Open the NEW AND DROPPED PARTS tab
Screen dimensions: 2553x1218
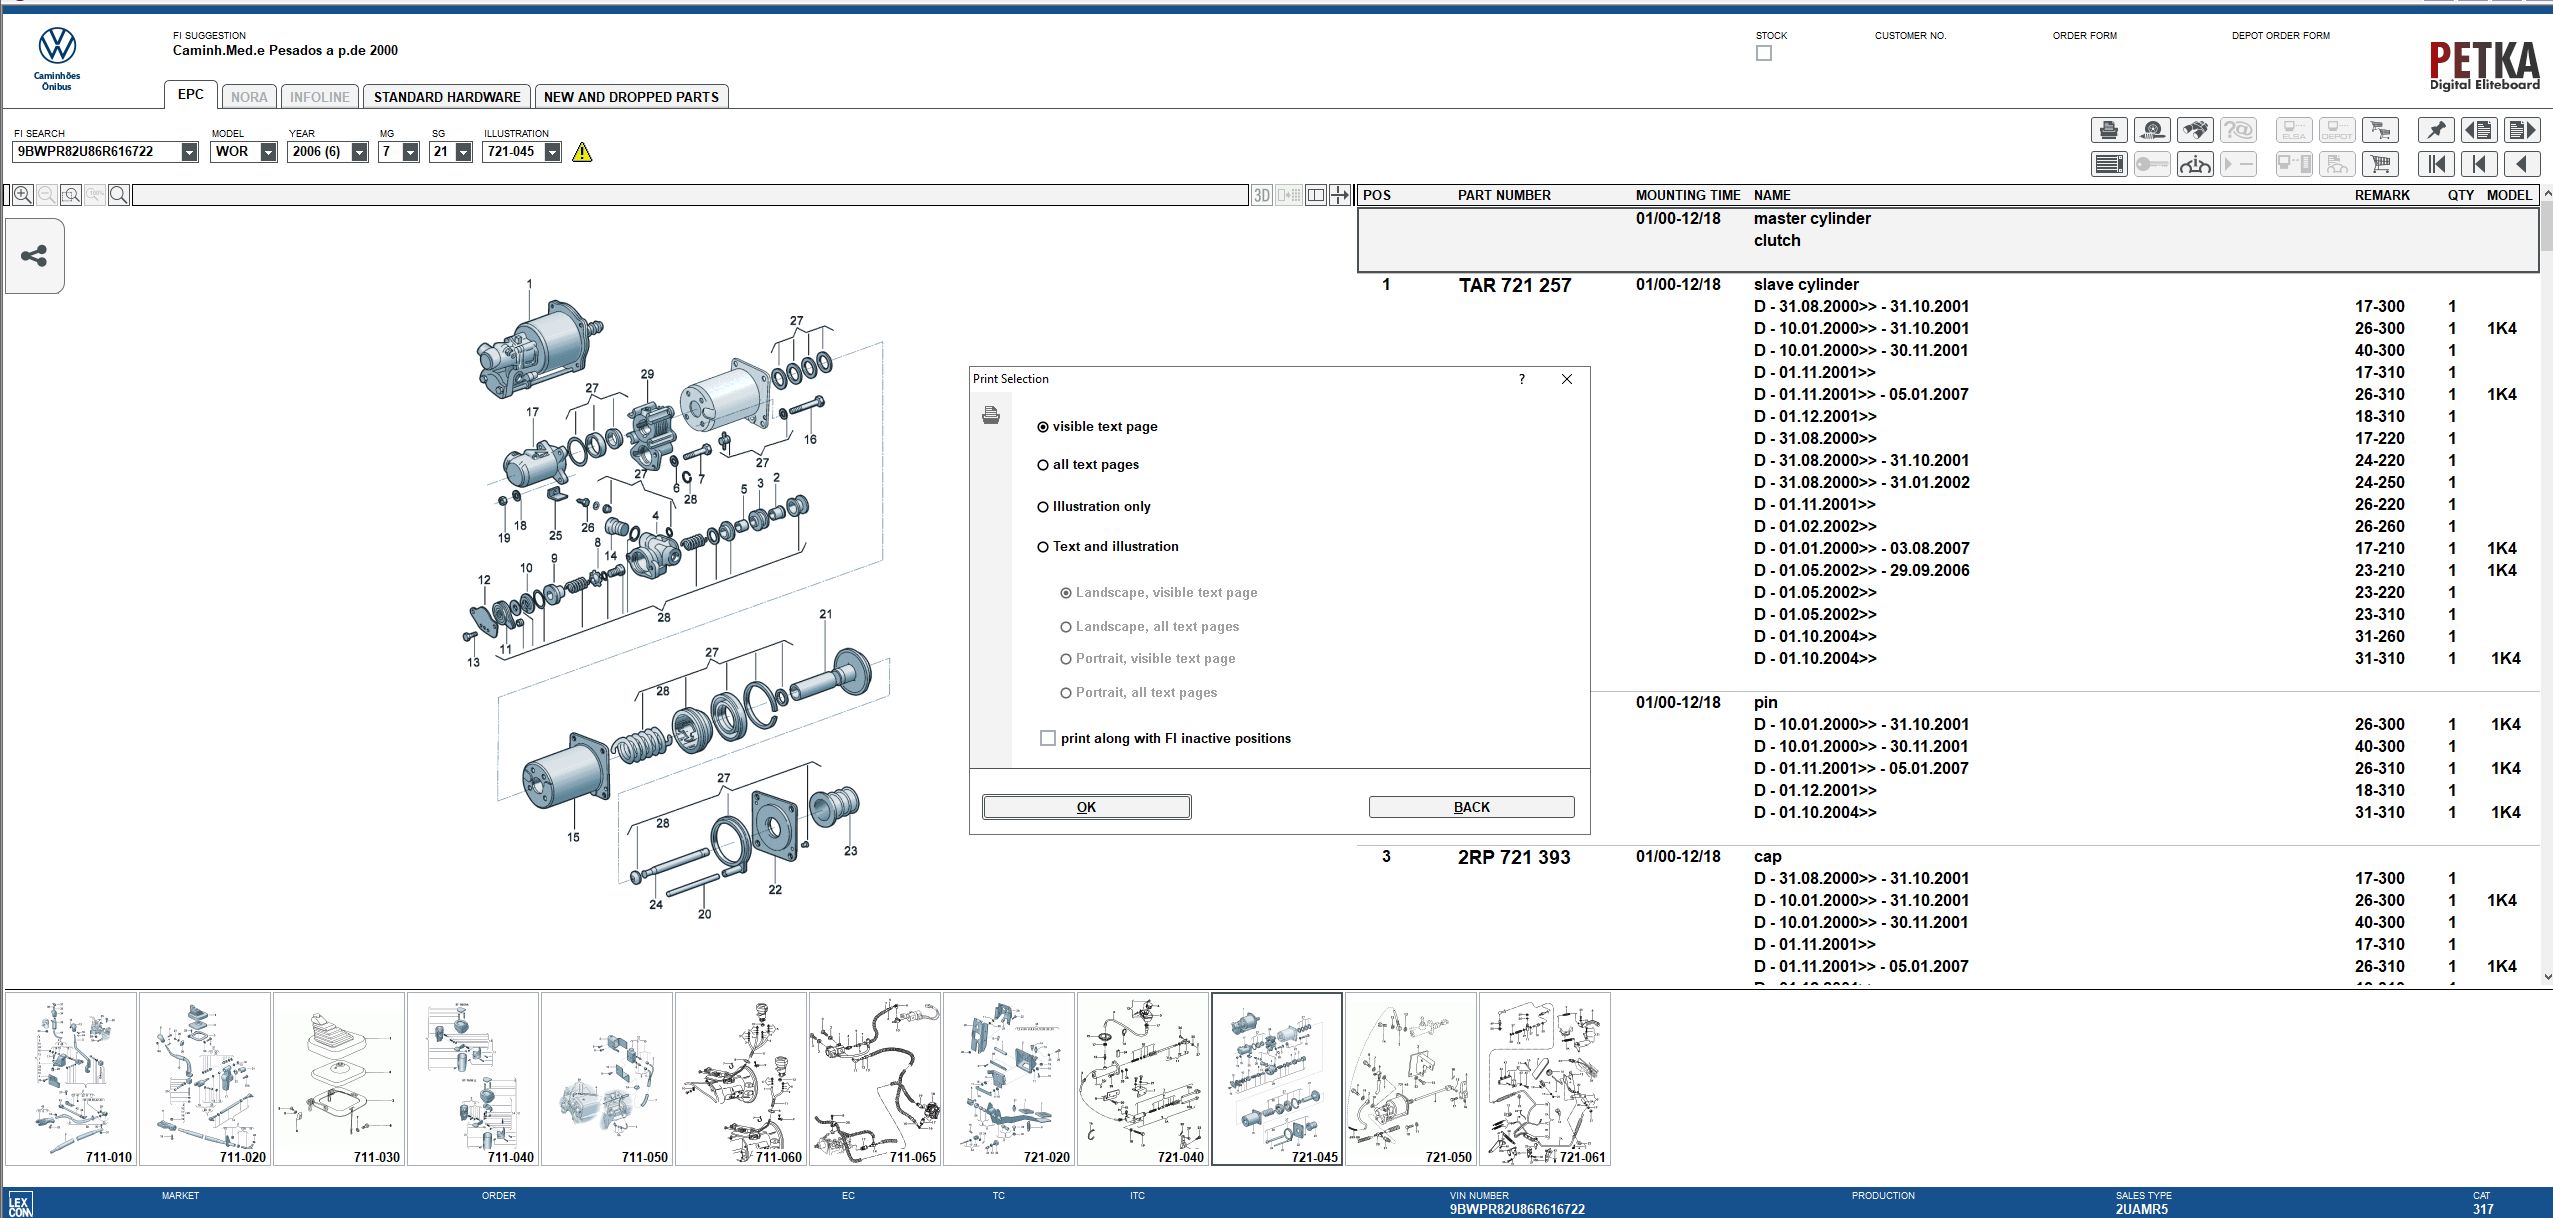click(631, 97)
